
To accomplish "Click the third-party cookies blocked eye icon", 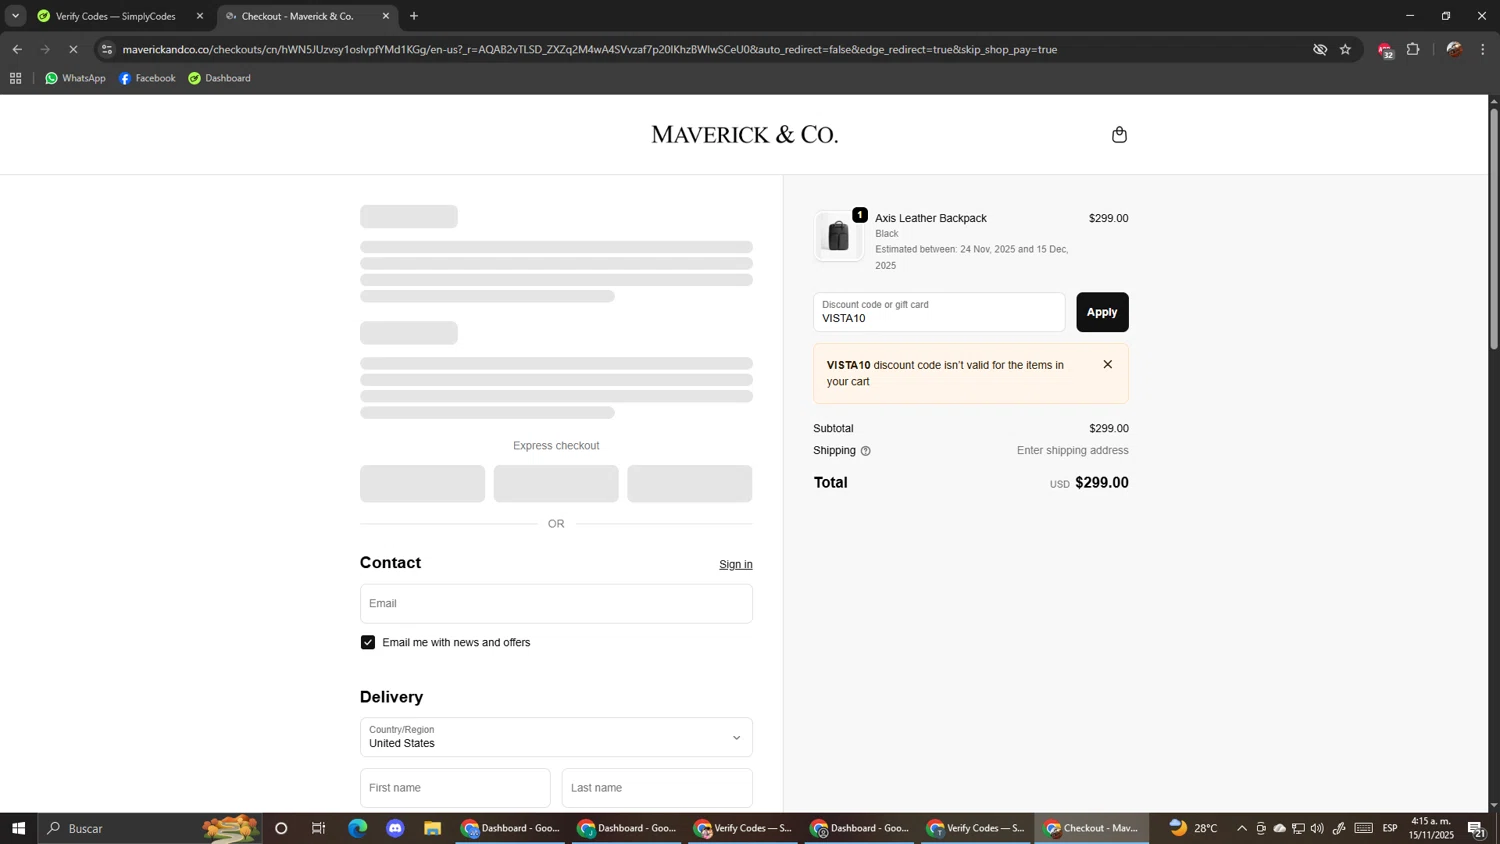I will tap(1320, 49).
